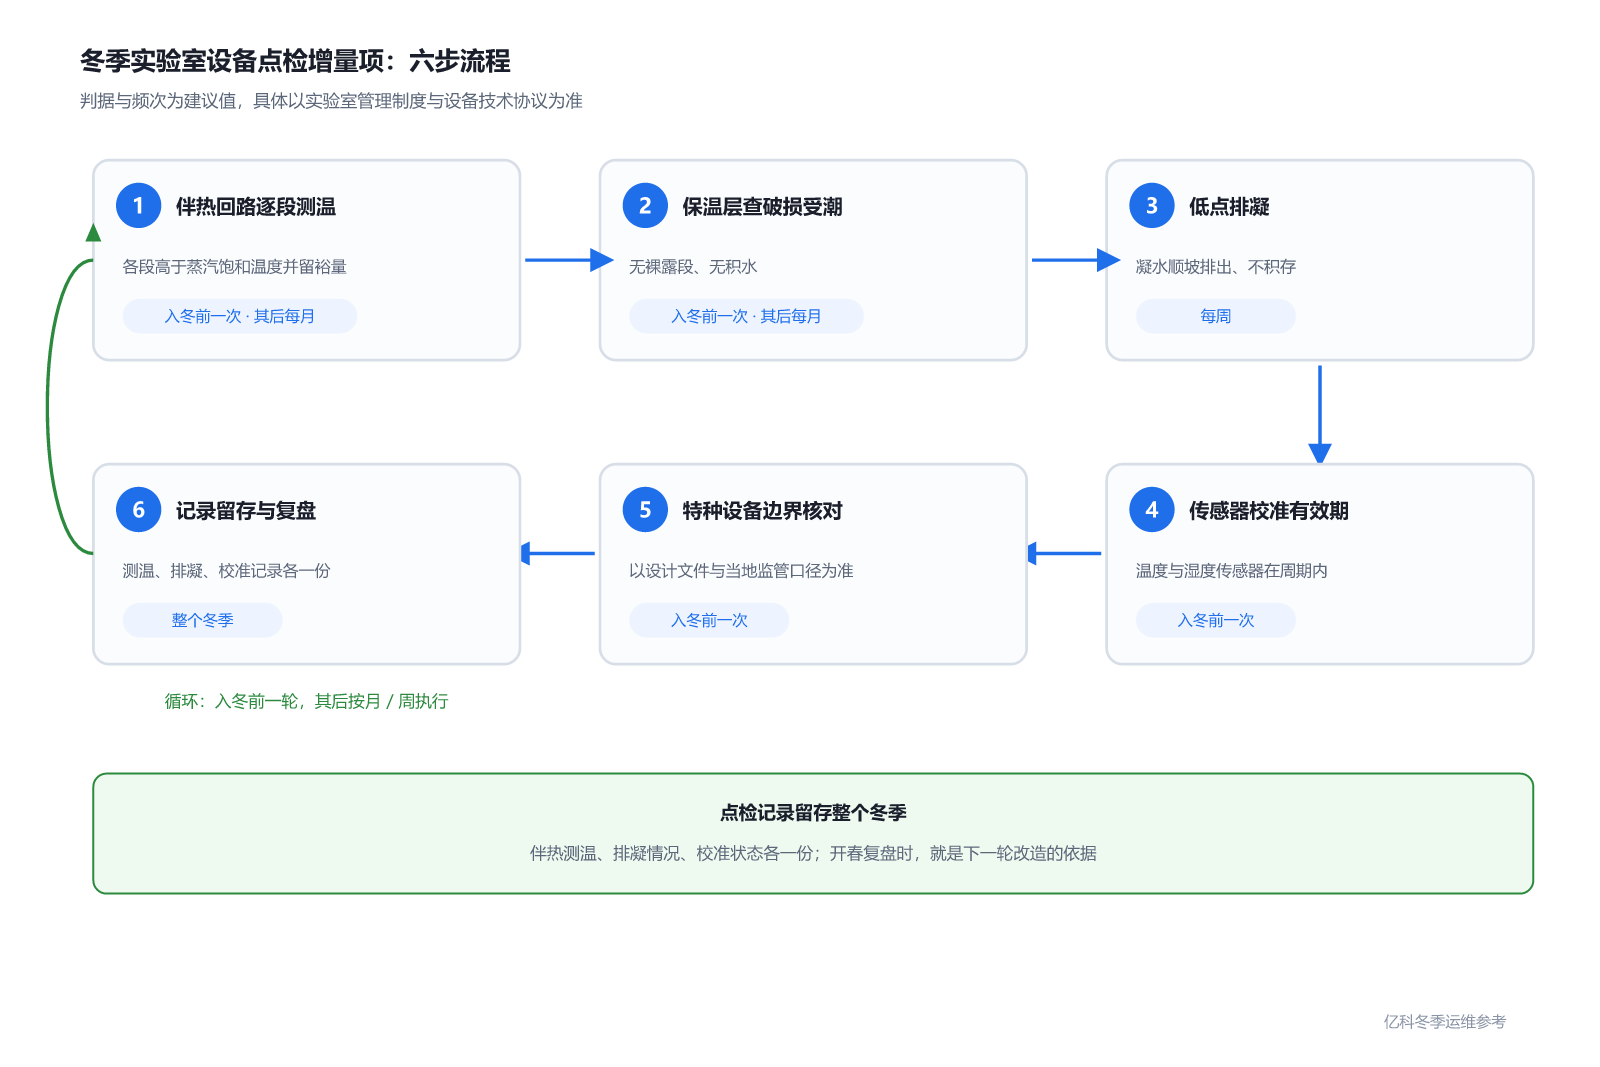Click the number 5 step circle
This screenshot has width=1600, height=1067.
point(645,510)
